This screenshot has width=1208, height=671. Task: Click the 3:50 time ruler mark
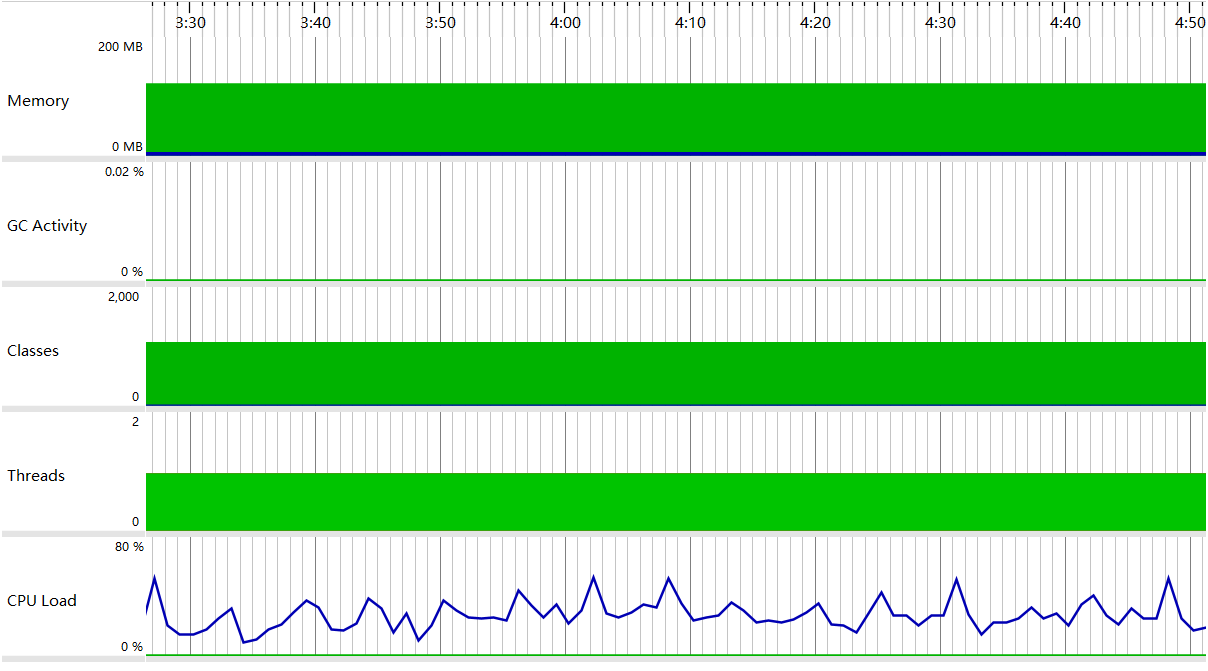[x=440, y=22]
